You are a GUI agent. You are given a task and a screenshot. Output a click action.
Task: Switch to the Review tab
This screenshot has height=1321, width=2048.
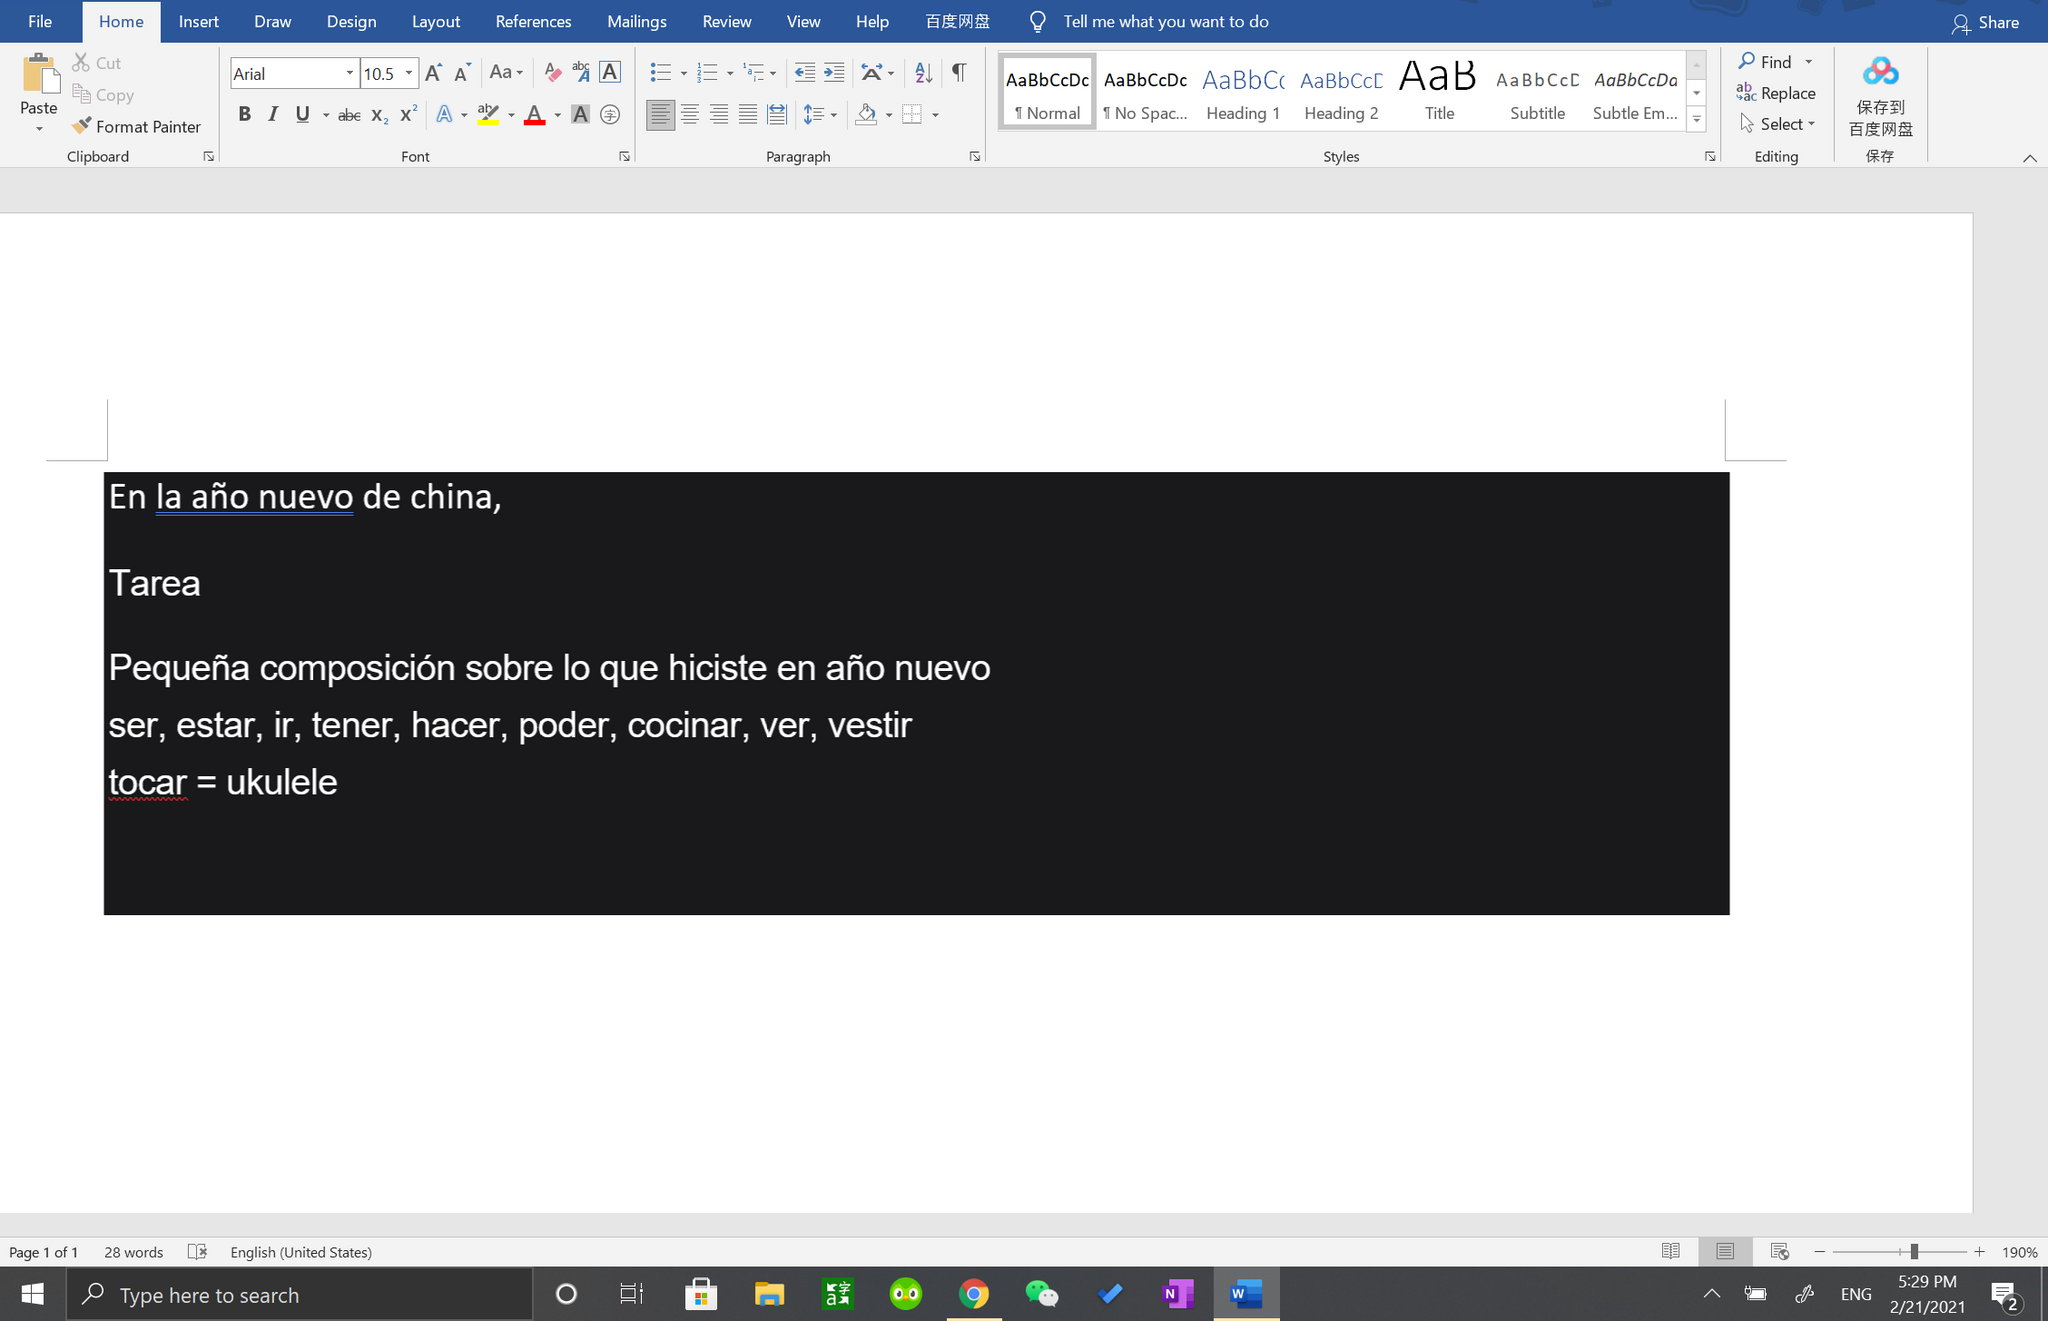pos(726,21)
